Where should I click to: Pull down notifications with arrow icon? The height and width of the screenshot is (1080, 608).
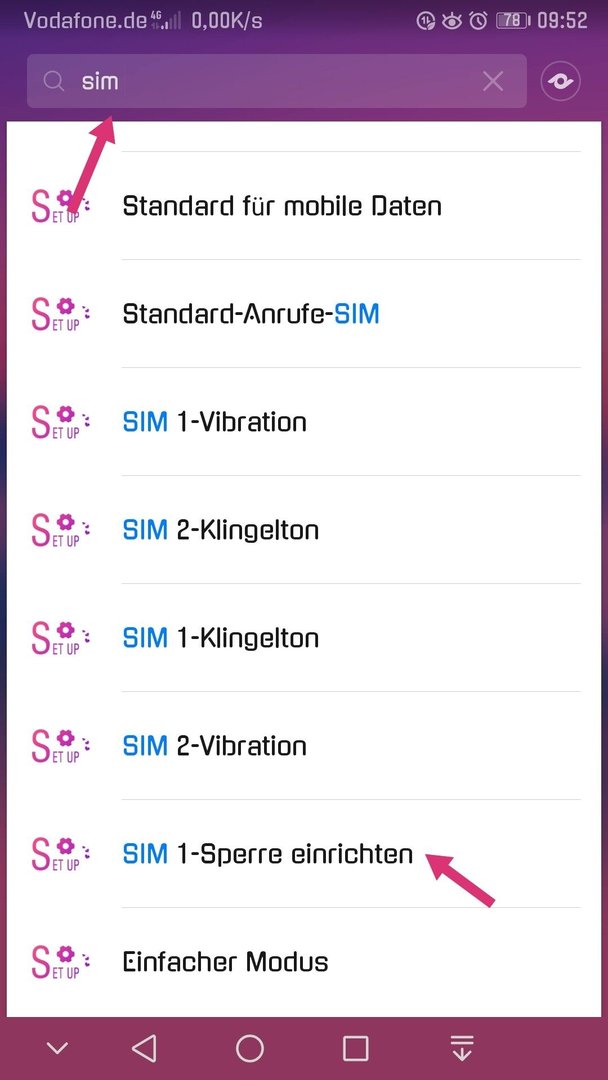click(462, 1048)
